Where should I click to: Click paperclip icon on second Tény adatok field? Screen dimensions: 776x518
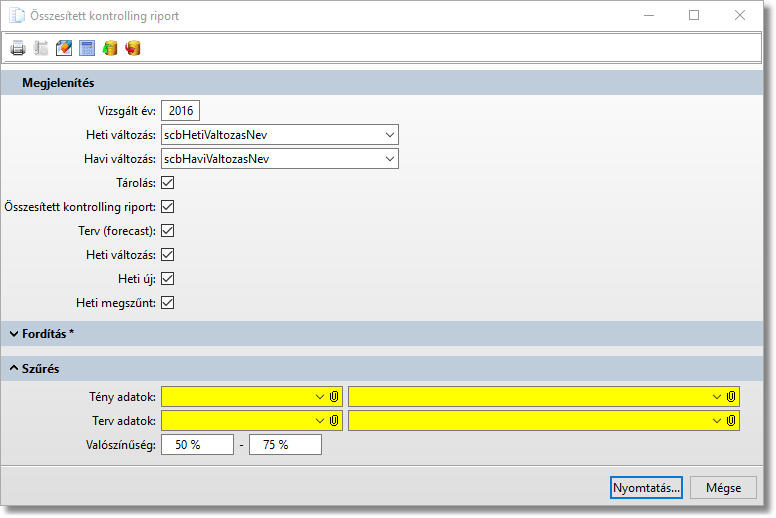coord(731,397)
